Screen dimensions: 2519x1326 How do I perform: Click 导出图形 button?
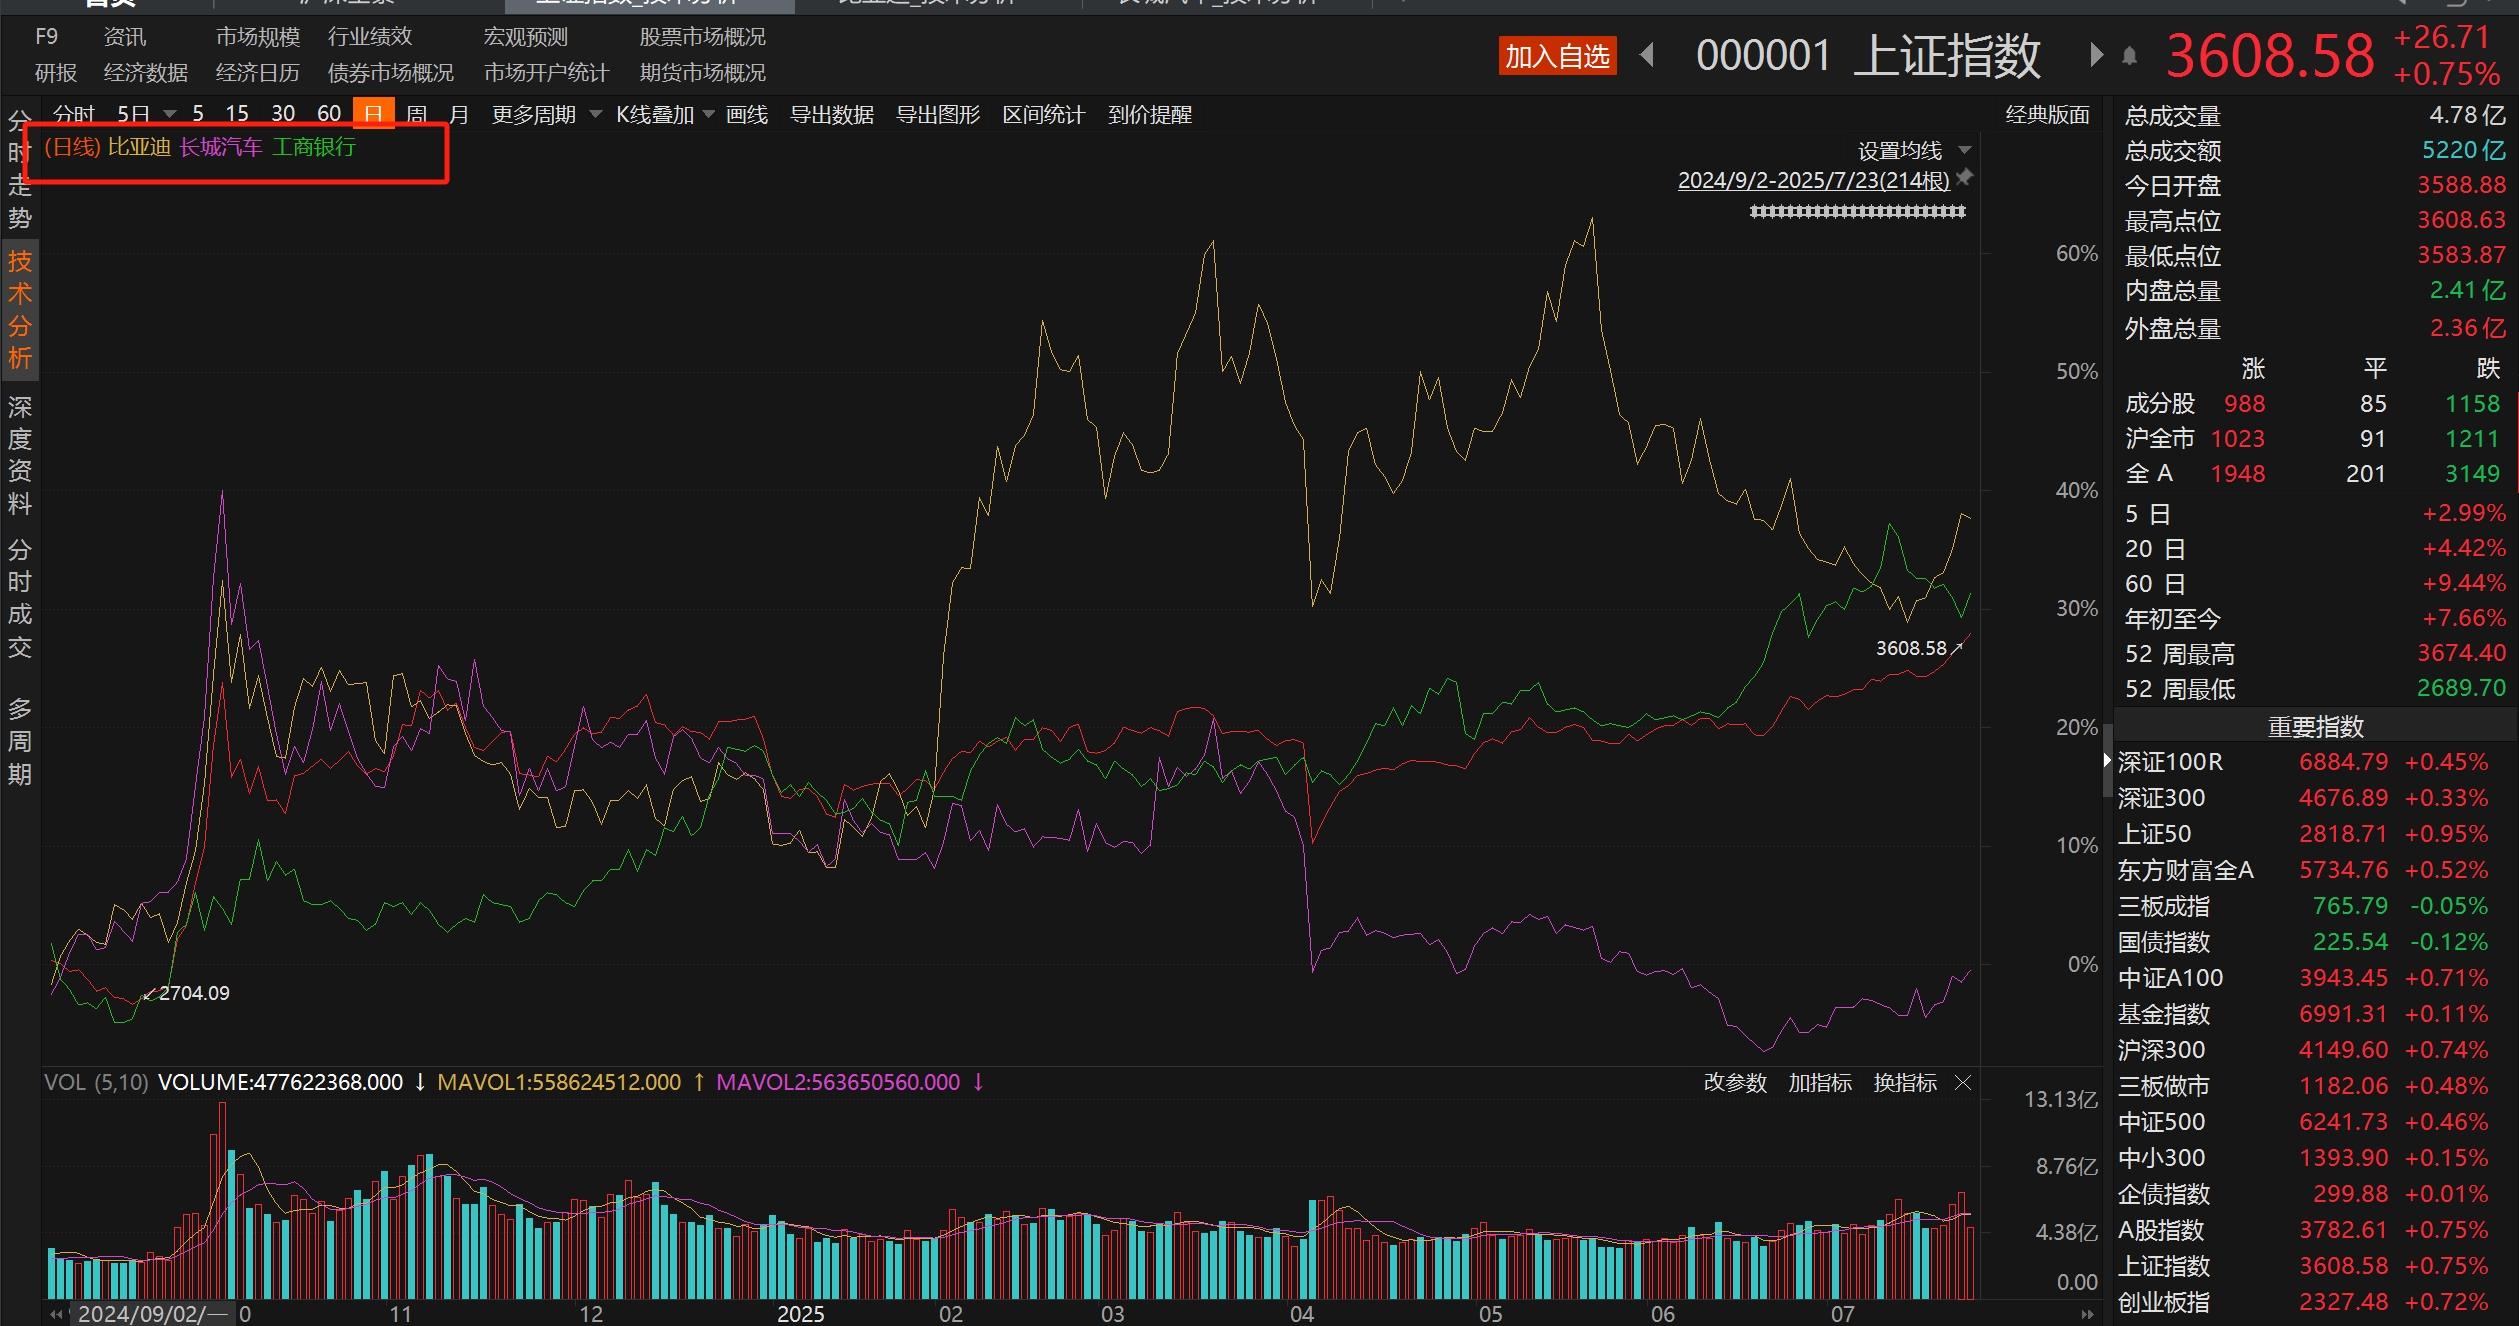(x=938, y=115)
